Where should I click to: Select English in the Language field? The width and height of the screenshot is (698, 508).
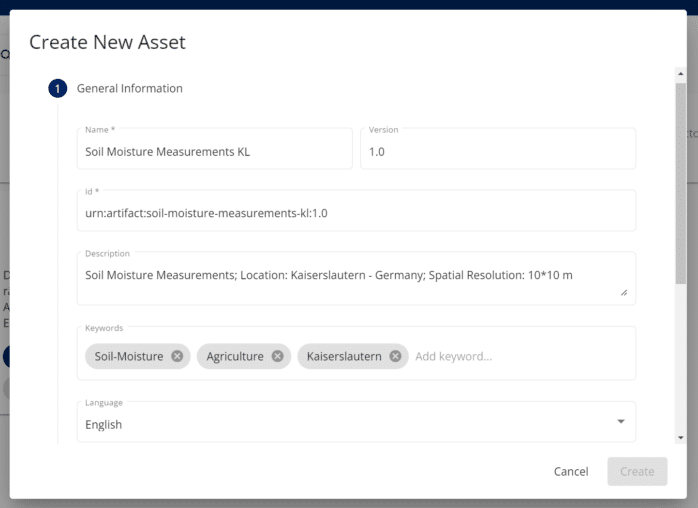pyautogui.click(x=103, y=425)
